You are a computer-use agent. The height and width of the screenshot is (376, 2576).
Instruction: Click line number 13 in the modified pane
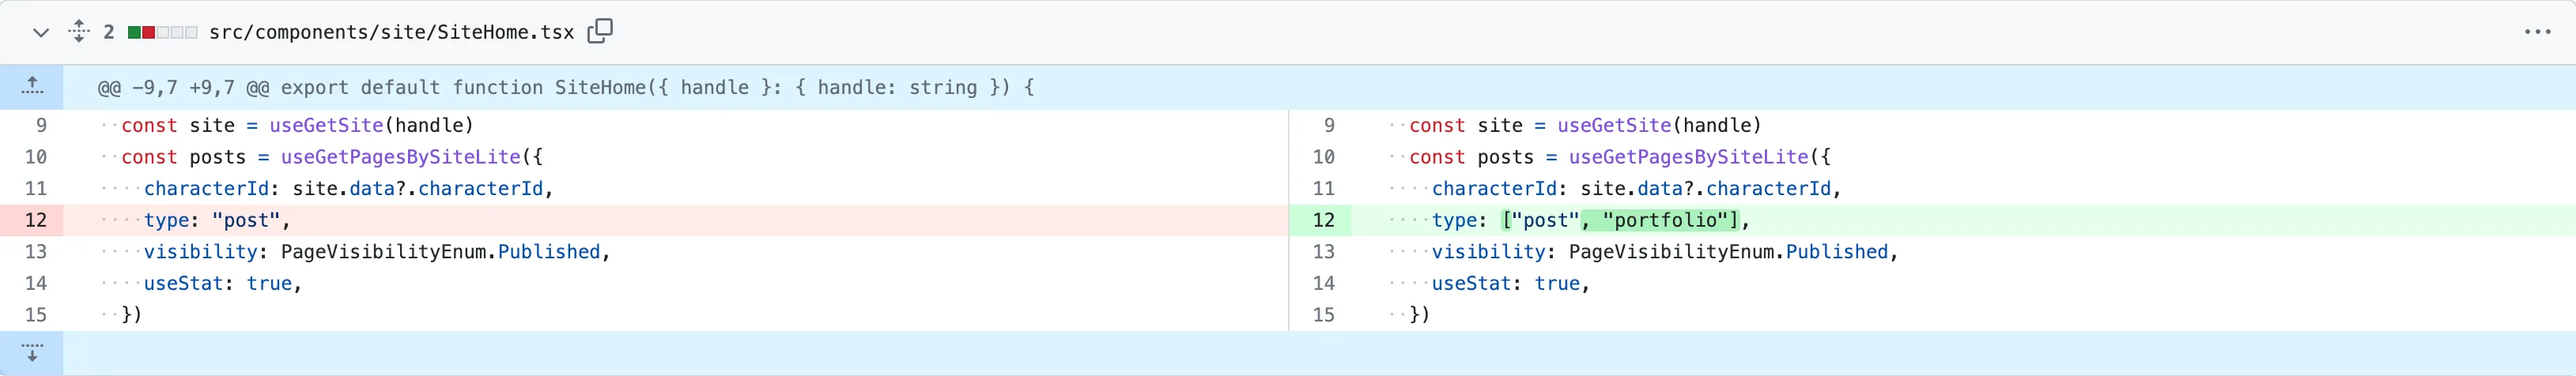tap(1323, 252)
